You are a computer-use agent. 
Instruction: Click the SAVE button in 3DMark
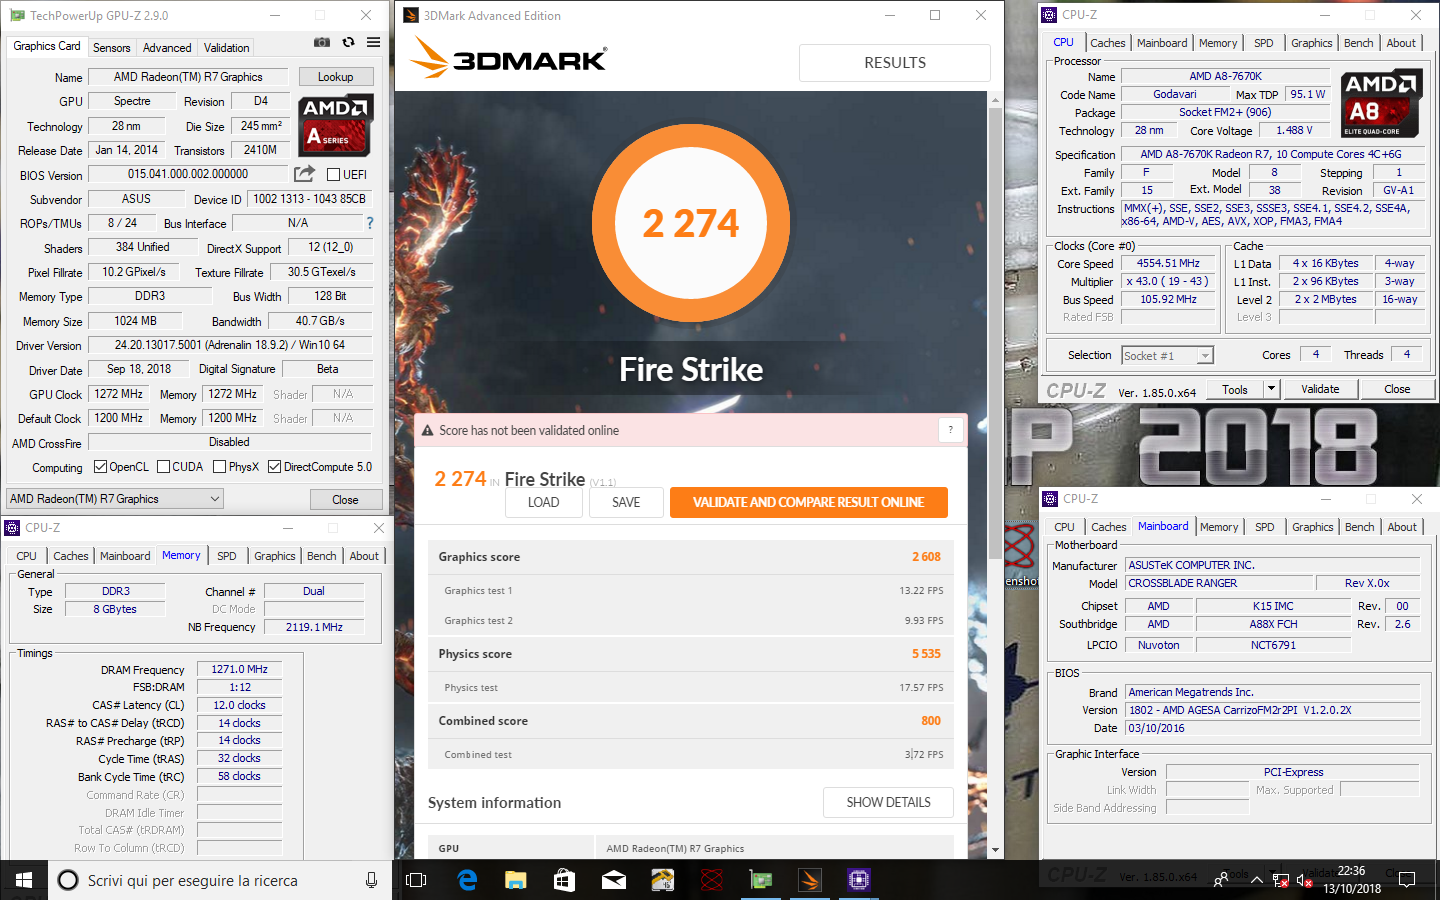pos(626,502)
